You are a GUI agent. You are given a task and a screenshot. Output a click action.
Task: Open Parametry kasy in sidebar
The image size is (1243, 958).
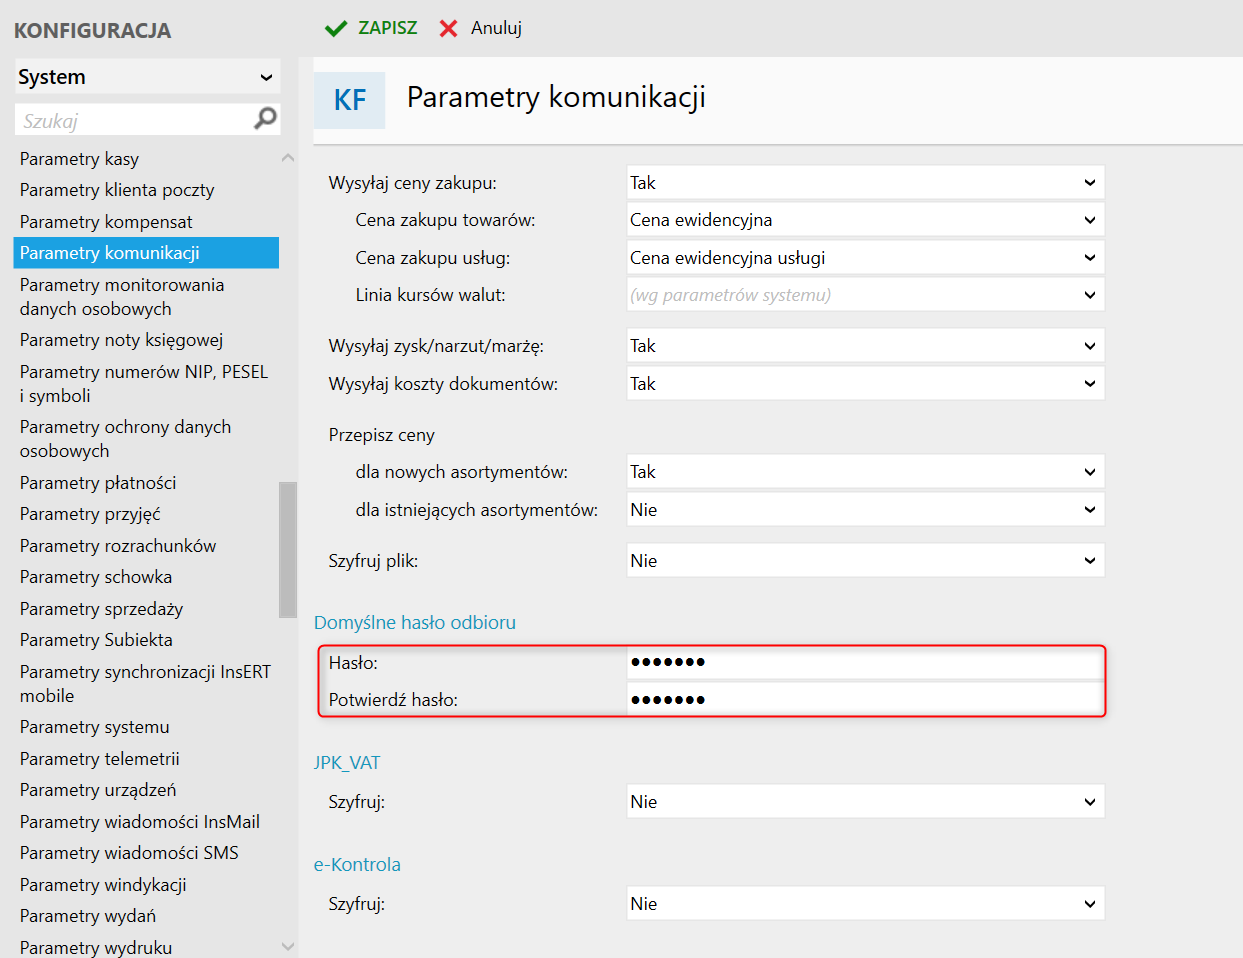[x=79, y=159]
